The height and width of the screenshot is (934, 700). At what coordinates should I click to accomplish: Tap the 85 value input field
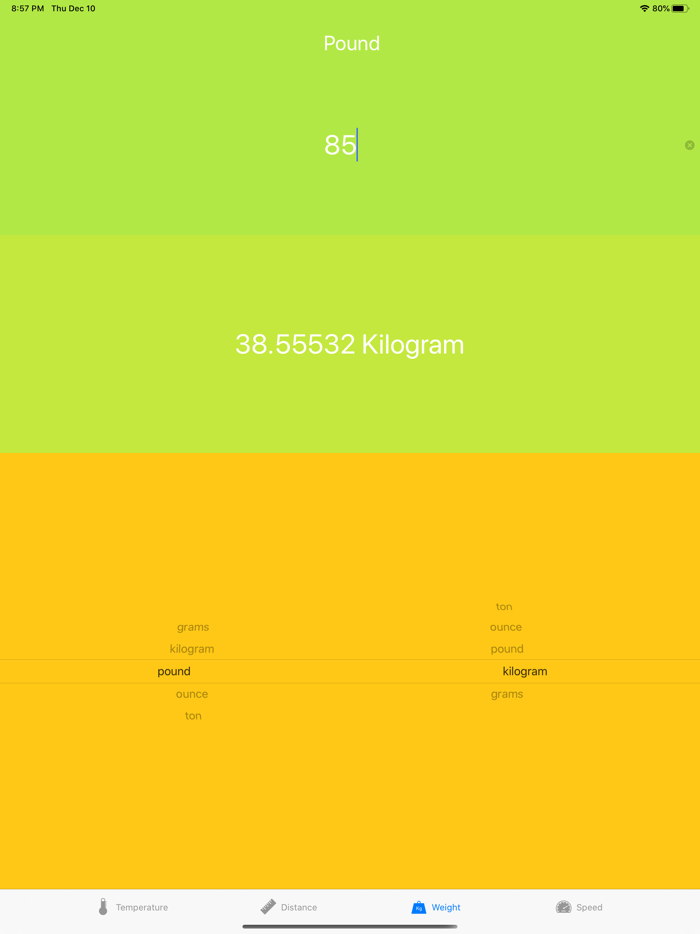click(350, 145)
